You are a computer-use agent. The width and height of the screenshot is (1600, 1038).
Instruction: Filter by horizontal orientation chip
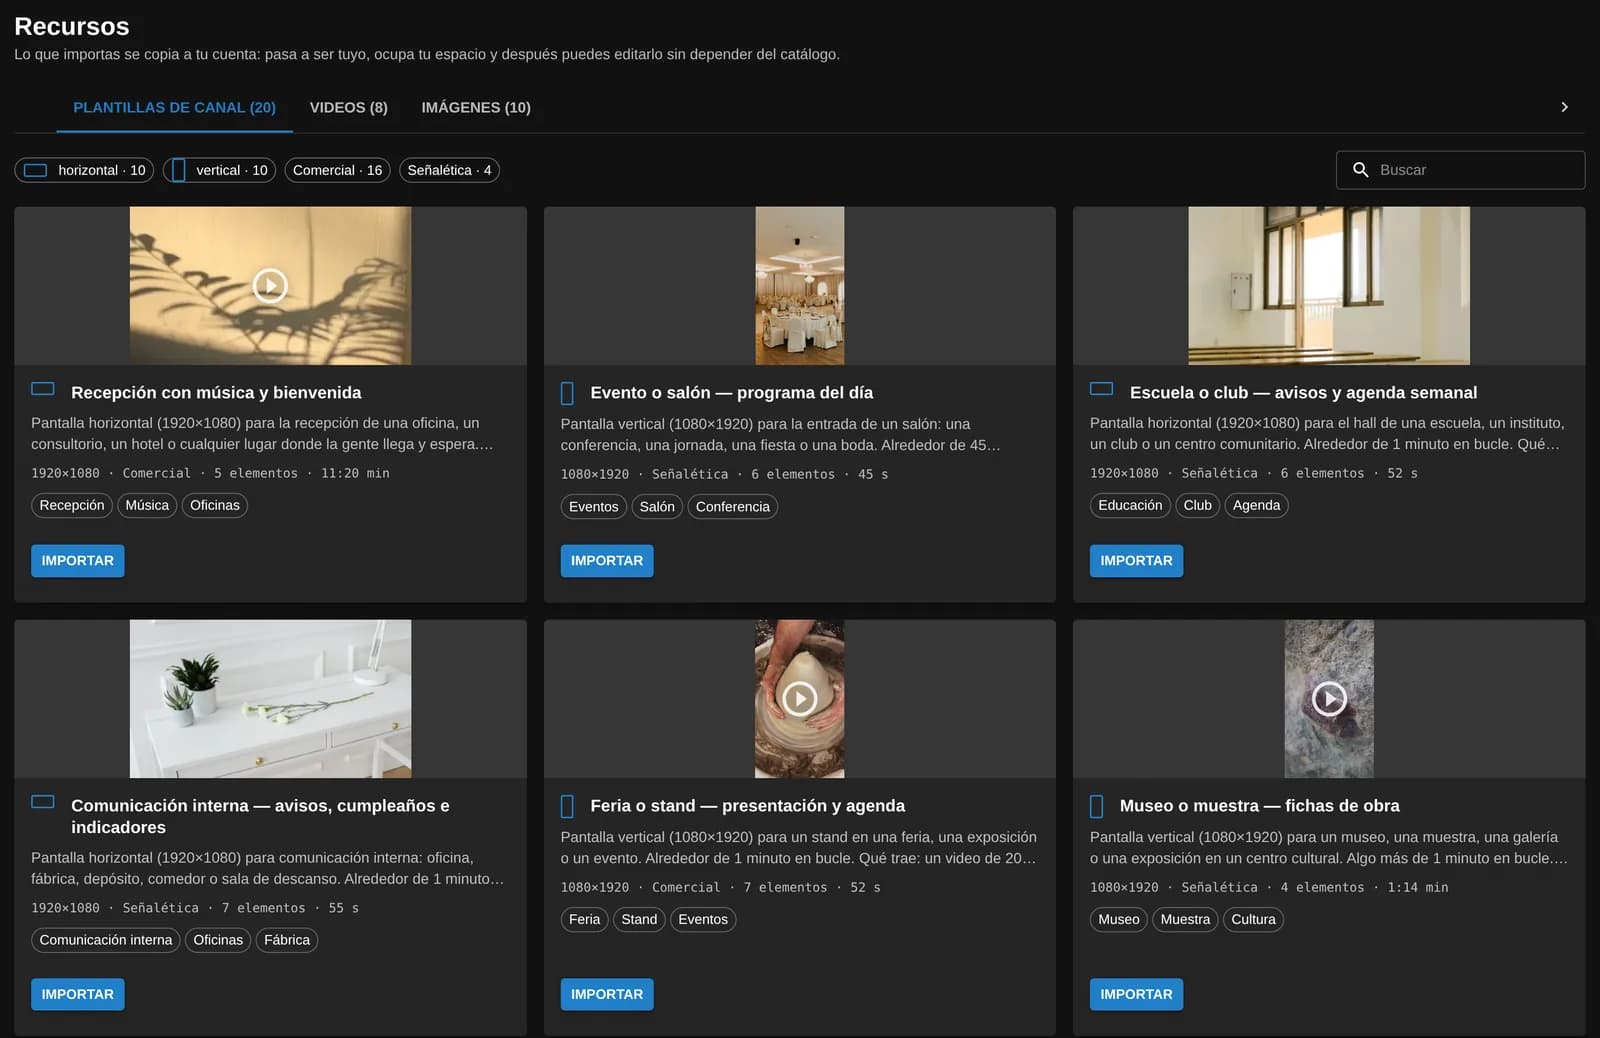84,170
